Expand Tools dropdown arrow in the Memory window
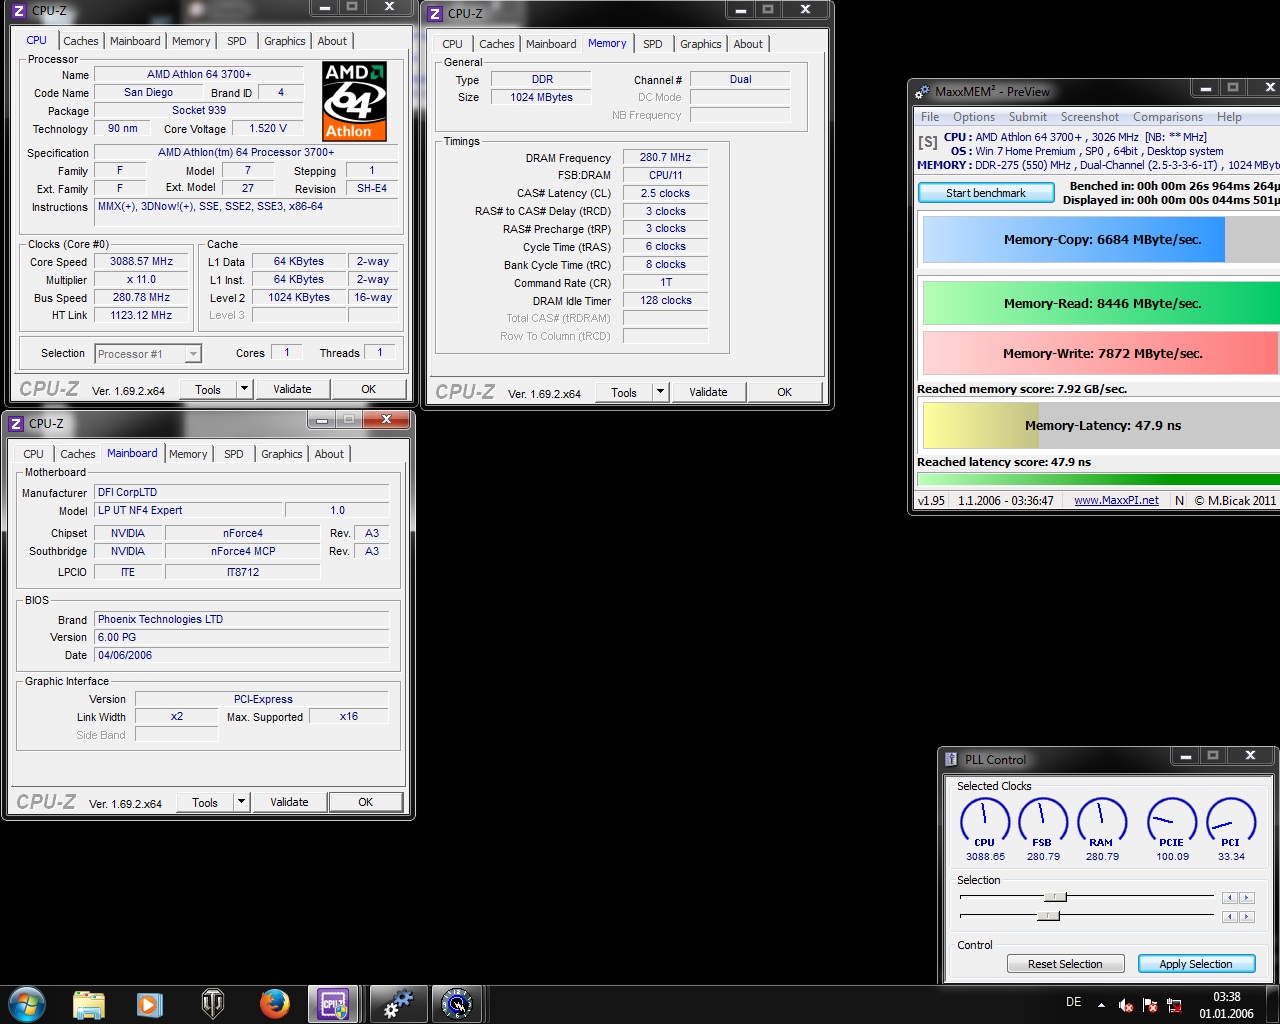Image resolution: width=1280 pixels, height=1024 pixels. pyautogui.click(x=660, y=392)
